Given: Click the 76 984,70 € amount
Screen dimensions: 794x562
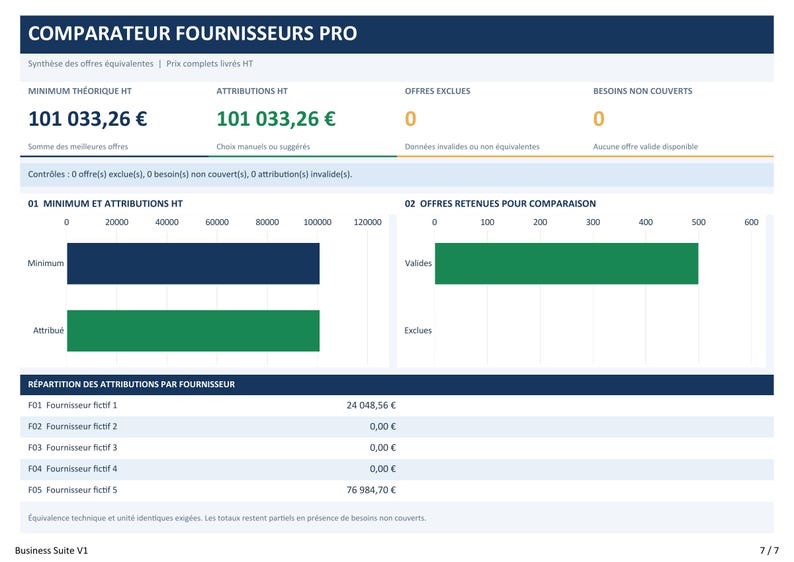Looking at the screenshot, I should (x=371, y=490).
